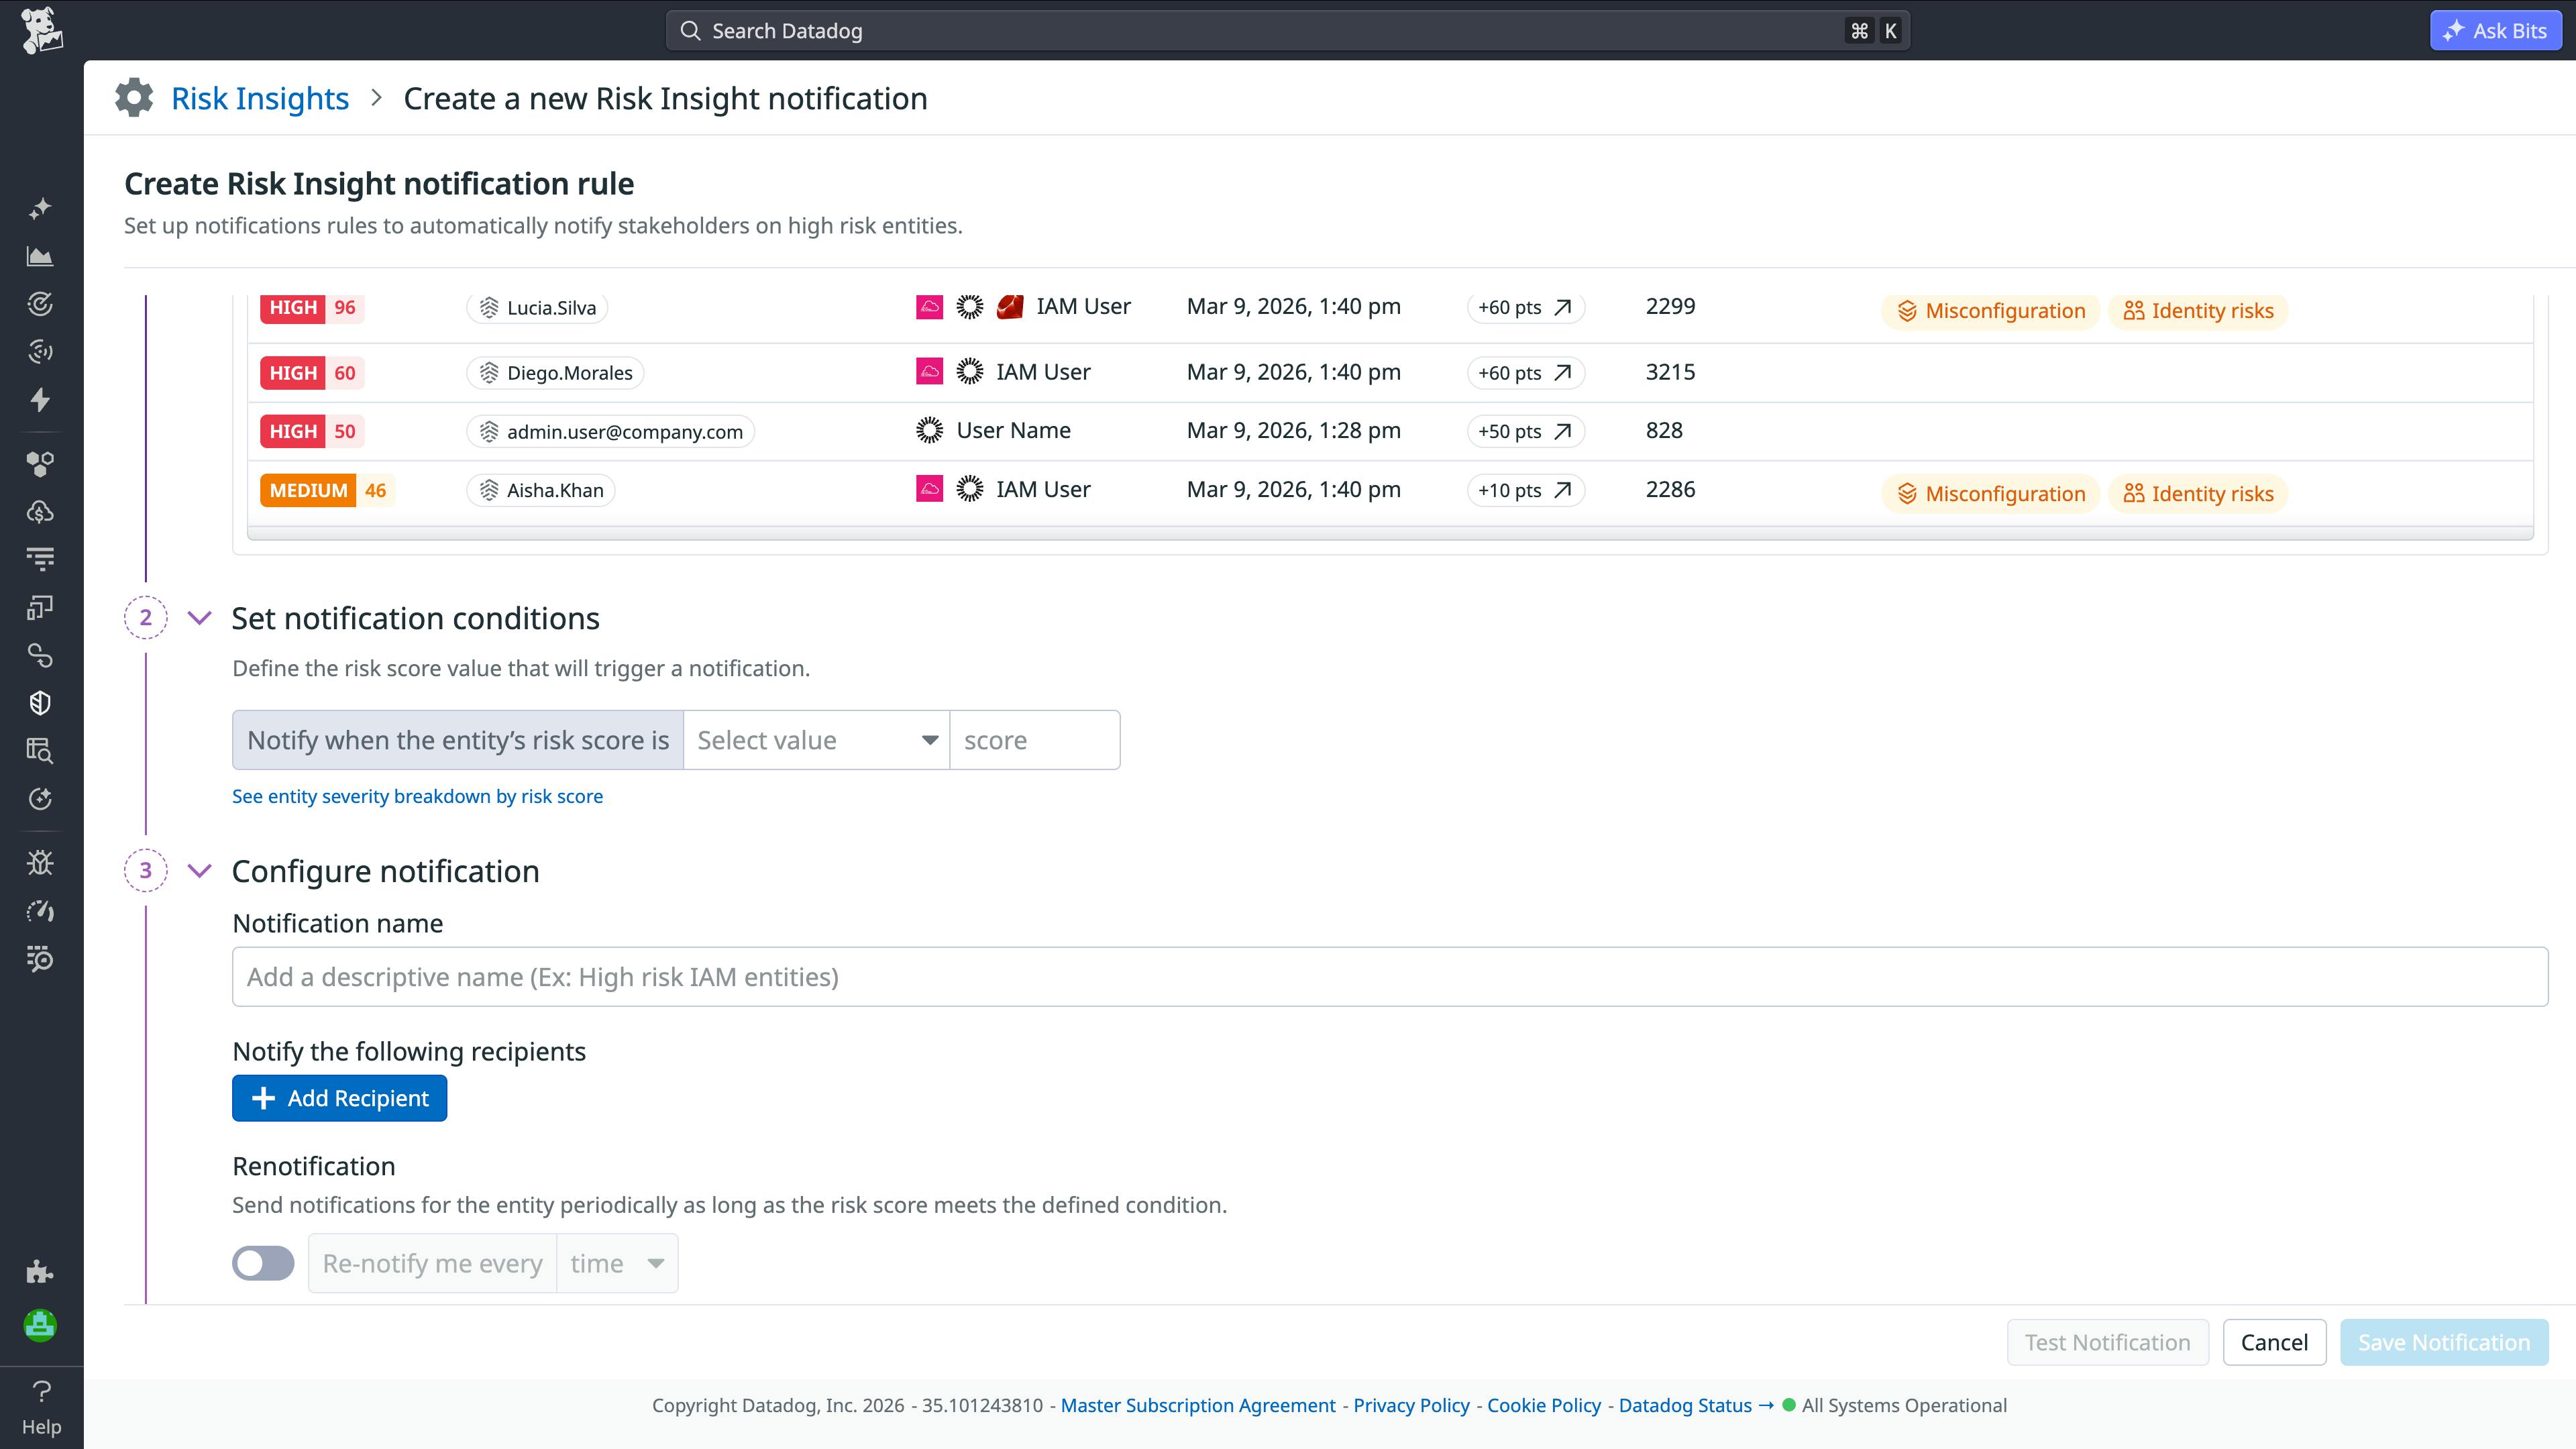Click the gear icon beside Risk Insights breadcrumb
This screenshot has height=1449, width=2576.
(x=134, y=98)
